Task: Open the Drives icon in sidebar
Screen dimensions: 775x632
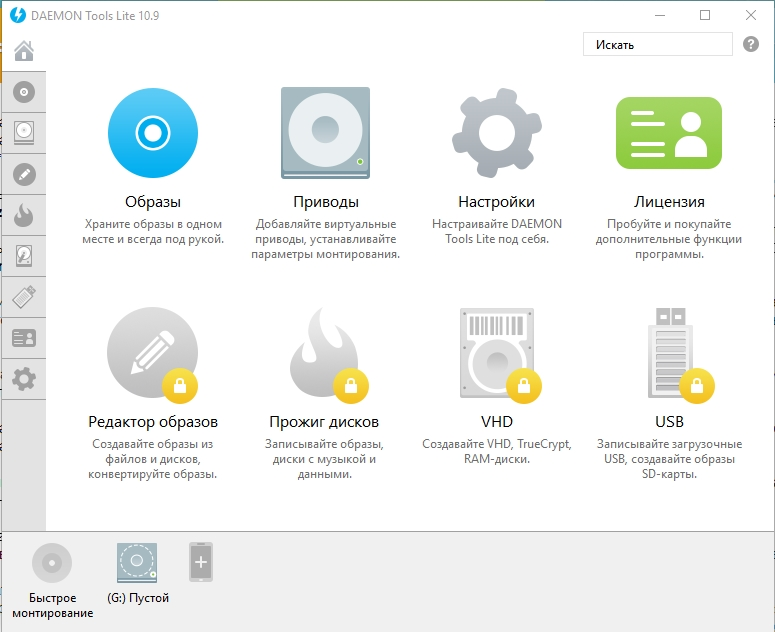Action: click(x=24, y=133)
